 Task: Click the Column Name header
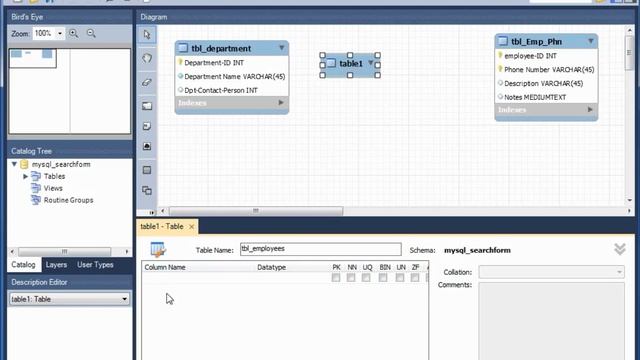tap(165, 267)
